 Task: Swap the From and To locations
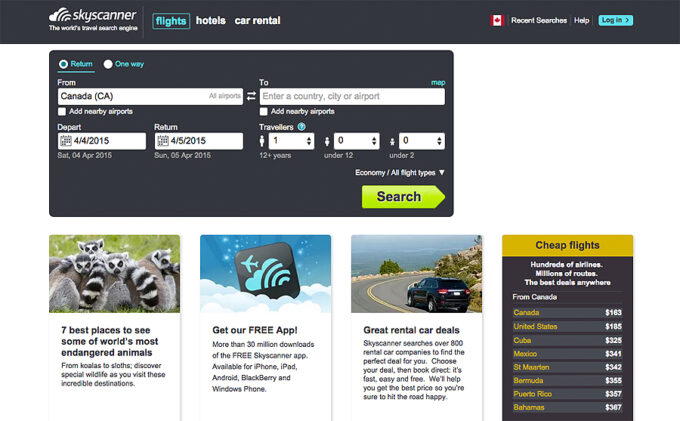point(251,96)
